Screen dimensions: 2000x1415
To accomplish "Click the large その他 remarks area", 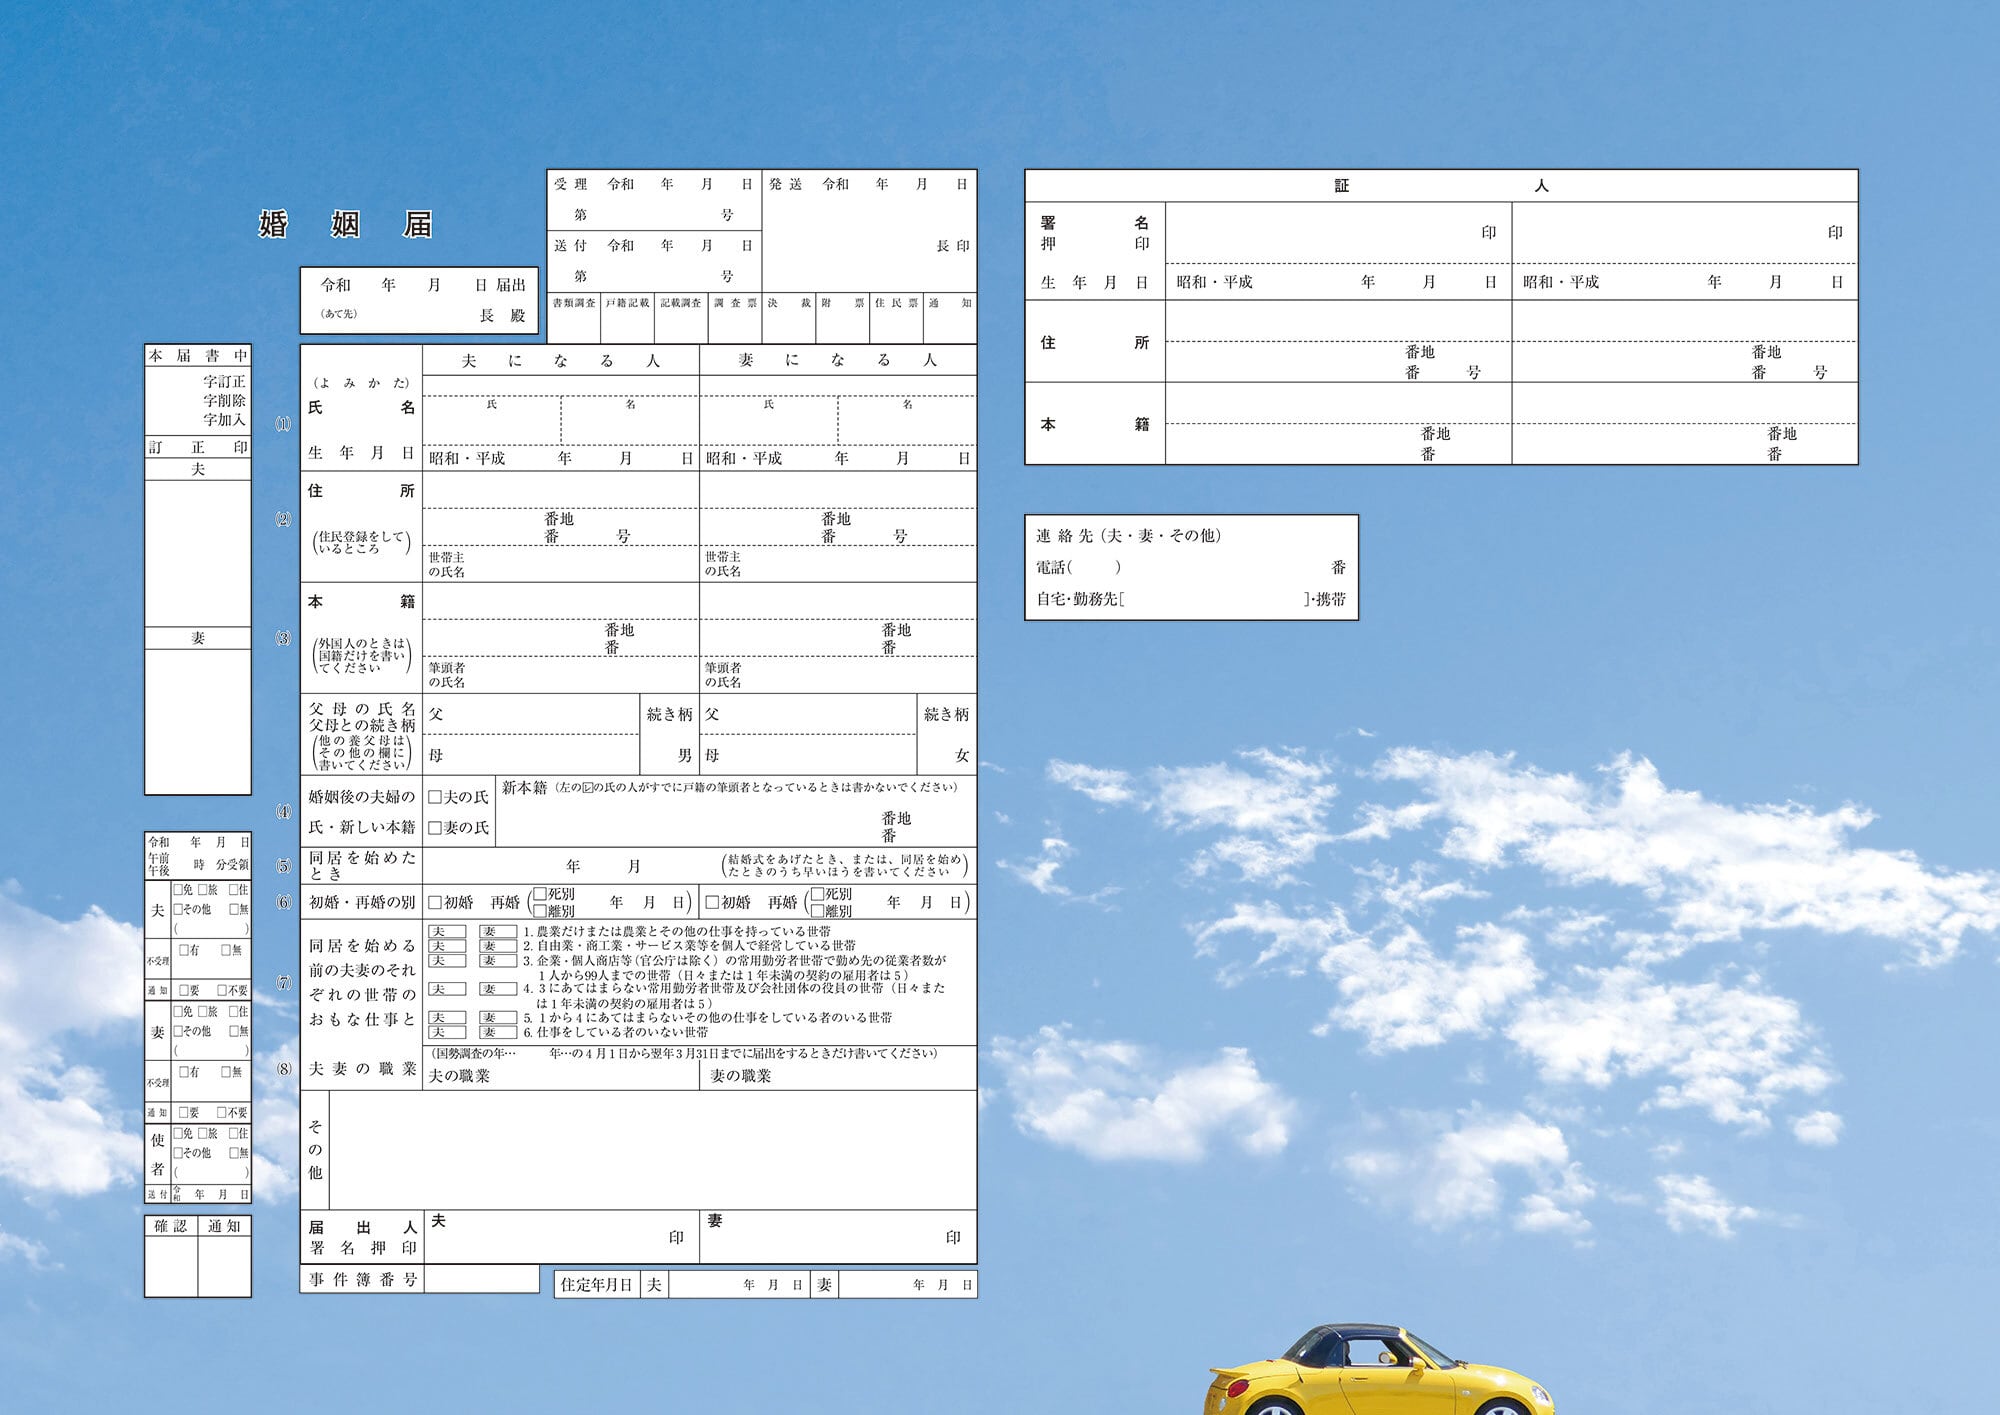I will (x=653, y=1150).
